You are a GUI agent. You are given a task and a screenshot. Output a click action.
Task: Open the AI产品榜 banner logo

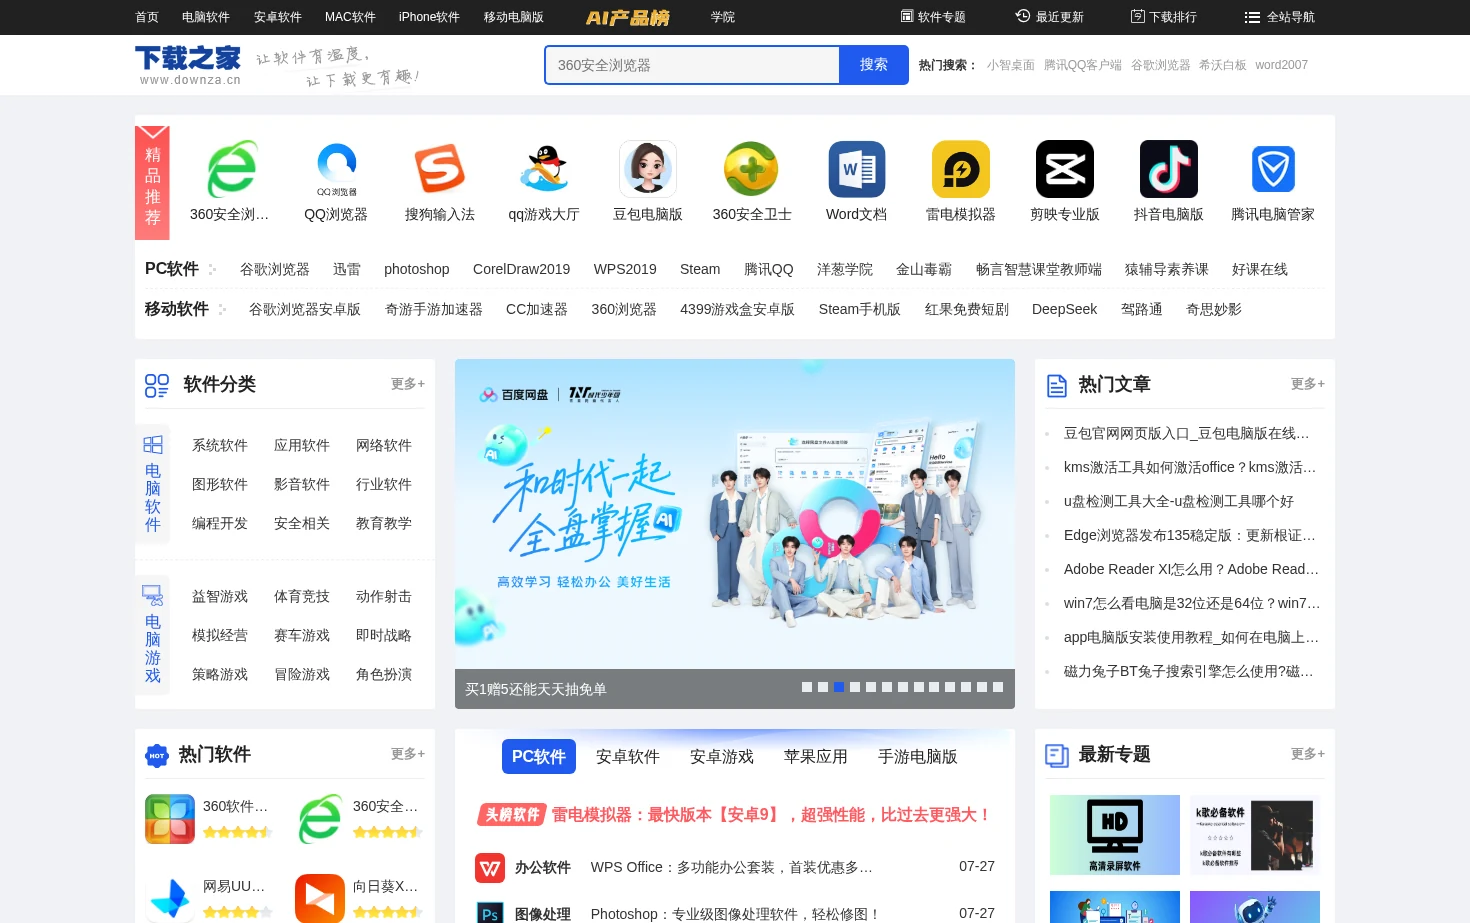[x=627, y=17]
